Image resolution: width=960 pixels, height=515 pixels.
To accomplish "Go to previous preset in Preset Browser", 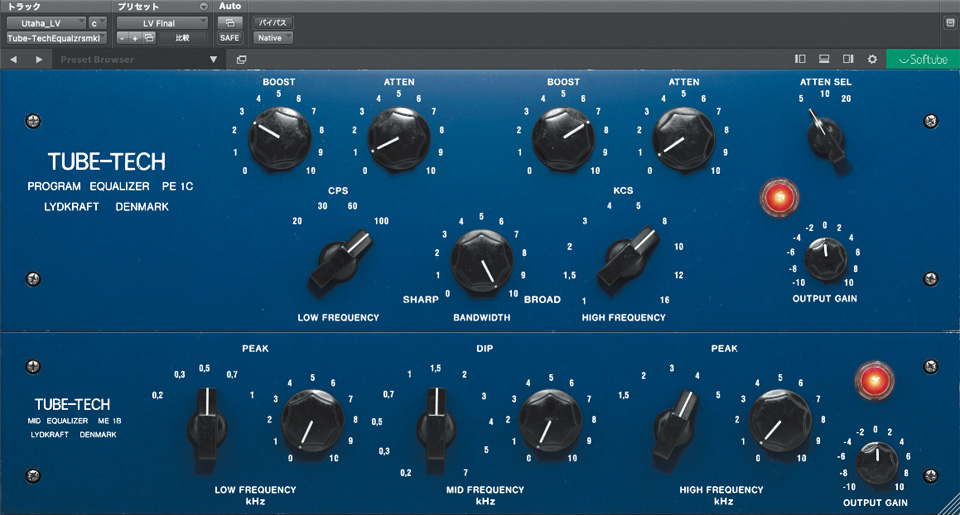I will click(13, 59).
